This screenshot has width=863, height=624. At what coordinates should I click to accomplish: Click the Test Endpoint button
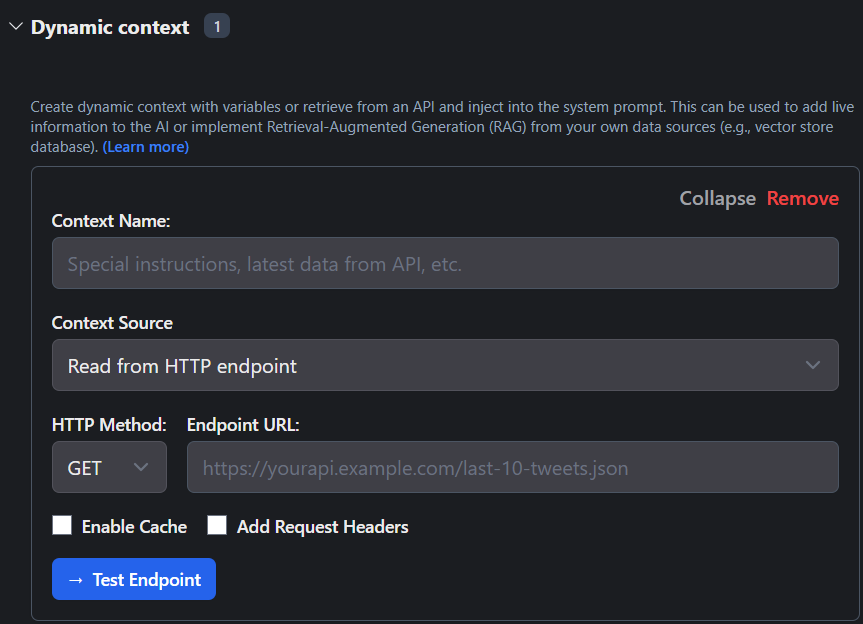tap(133, 579)
